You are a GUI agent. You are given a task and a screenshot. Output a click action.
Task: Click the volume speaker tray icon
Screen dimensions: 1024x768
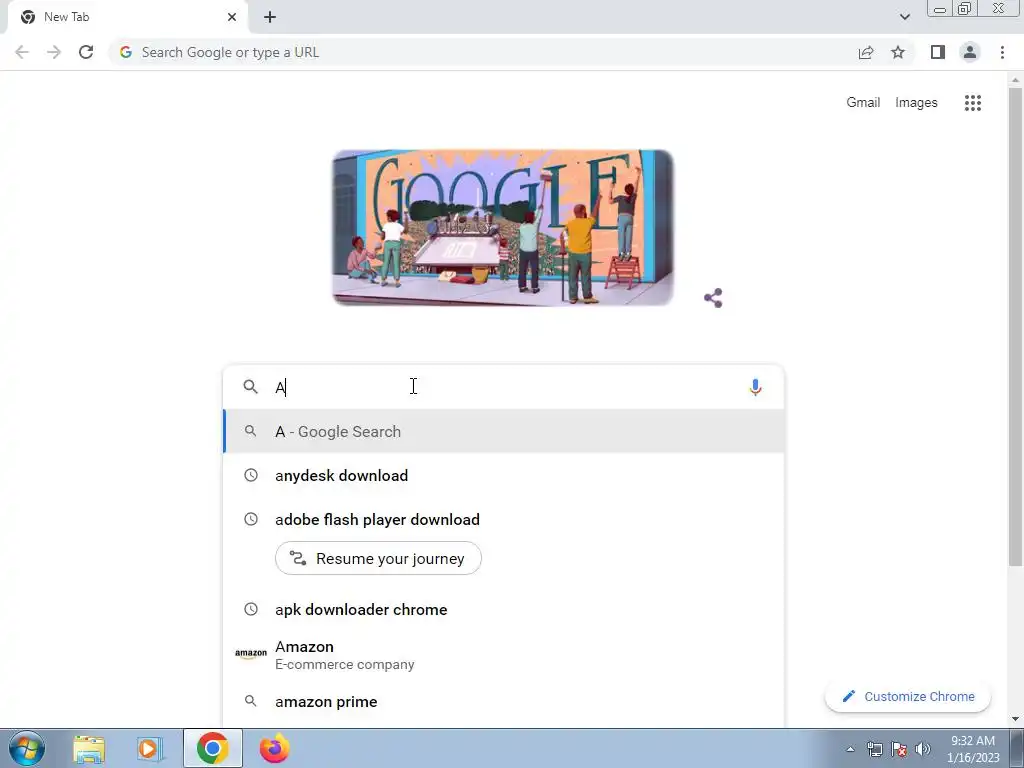(923, 749)
